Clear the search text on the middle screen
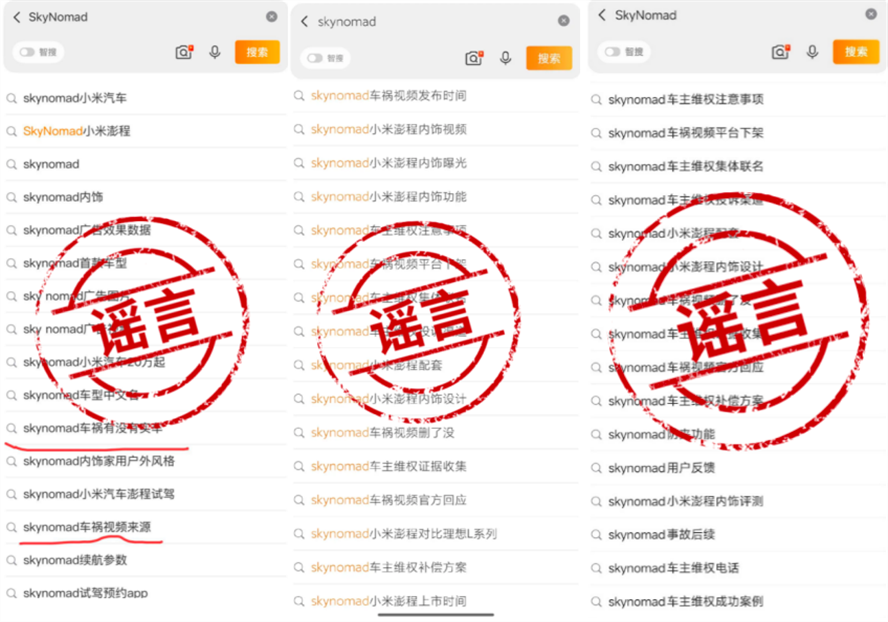Screen dimensions: 888x622 563,21
